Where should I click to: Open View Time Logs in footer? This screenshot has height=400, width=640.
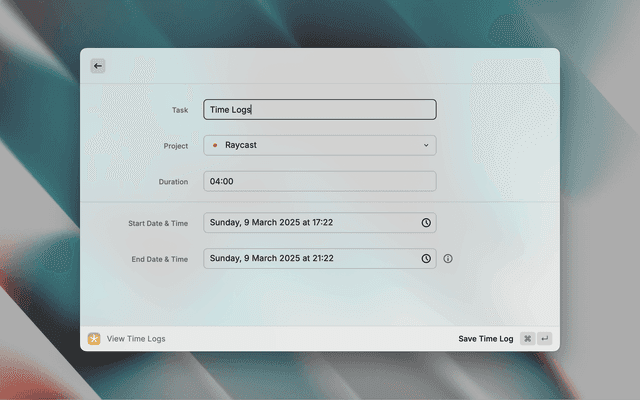(x=136, y=339)
